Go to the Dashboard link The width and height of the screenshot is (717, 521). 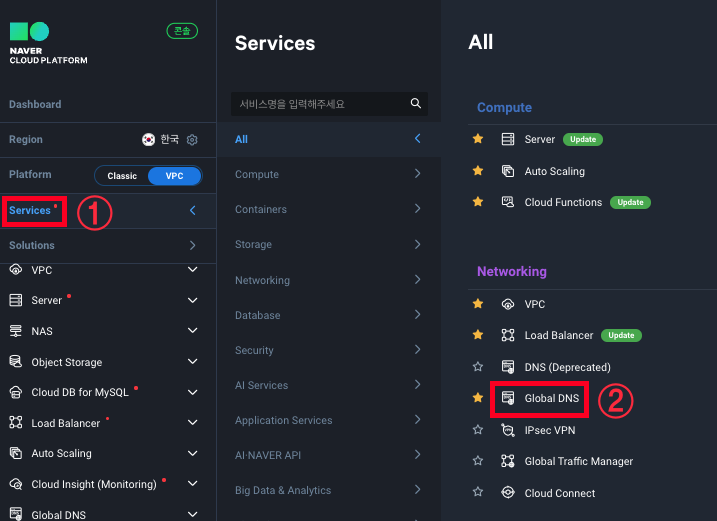(x=35, y=104)
